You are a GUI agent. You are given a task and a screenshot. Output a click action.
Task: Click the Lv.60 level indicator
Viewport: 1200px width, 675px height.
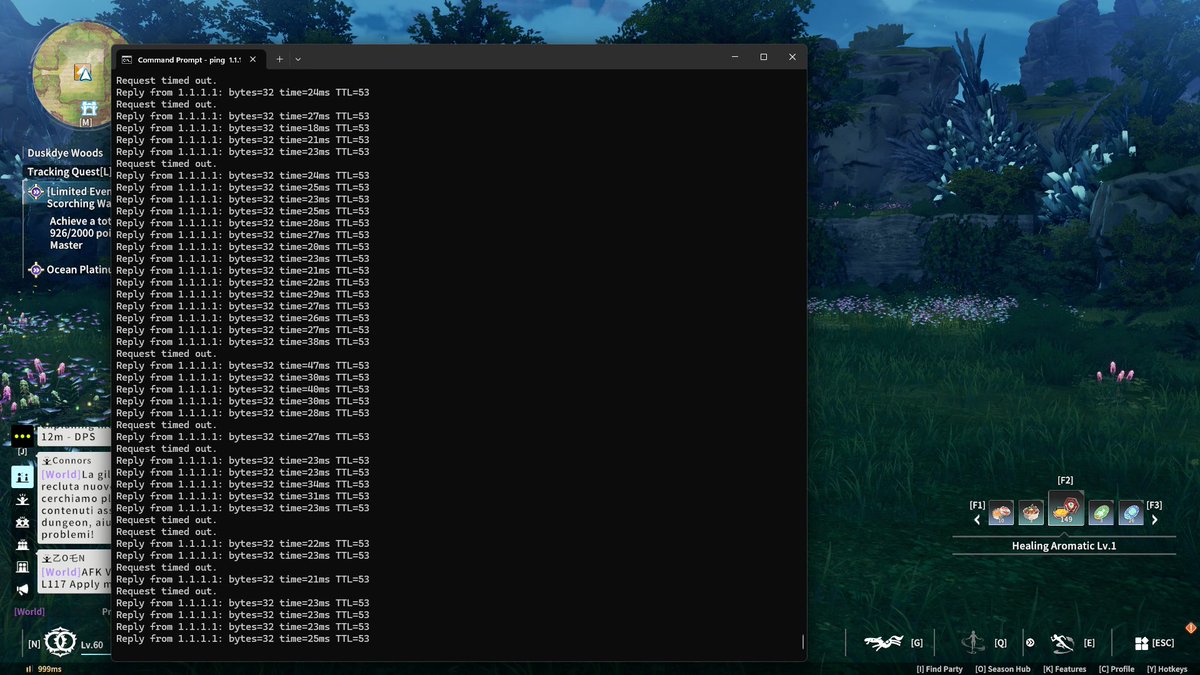coord(92,645)
